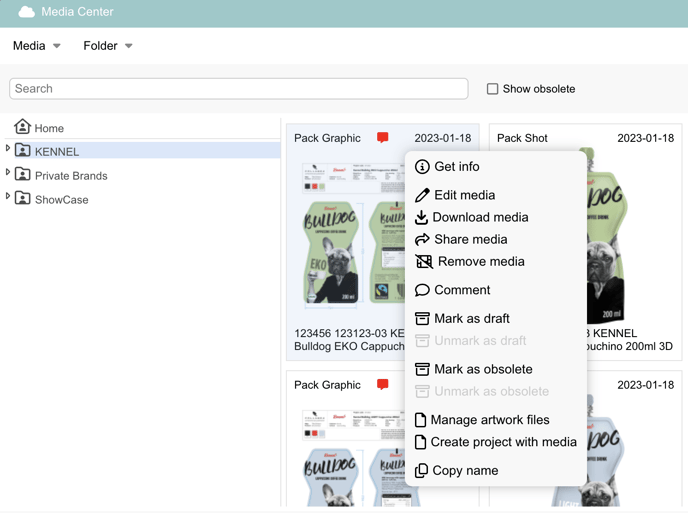Expand the Private Brands tree arrow
The image size is (688, 513).
pyautogui.click(x=7, y=172)
